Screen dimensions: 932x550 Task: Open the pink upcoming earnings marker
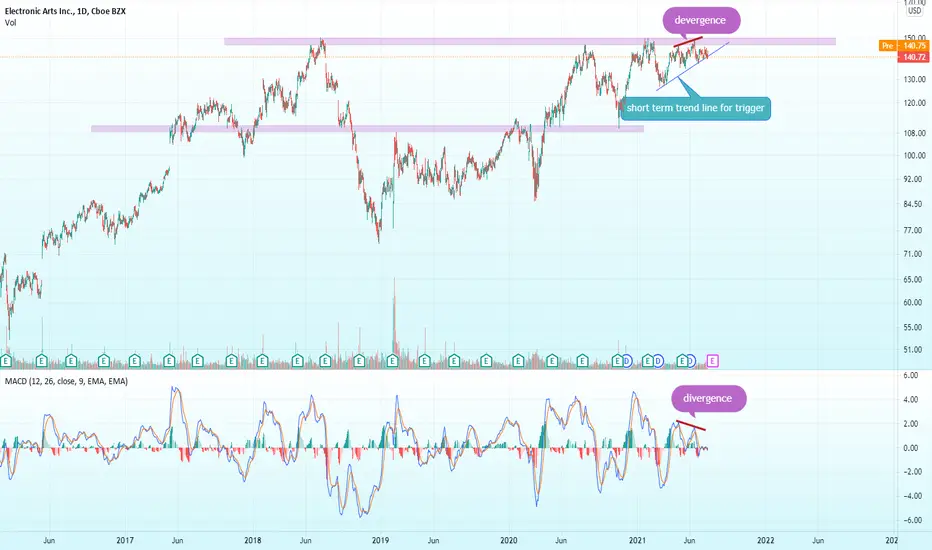pos(712,360)
